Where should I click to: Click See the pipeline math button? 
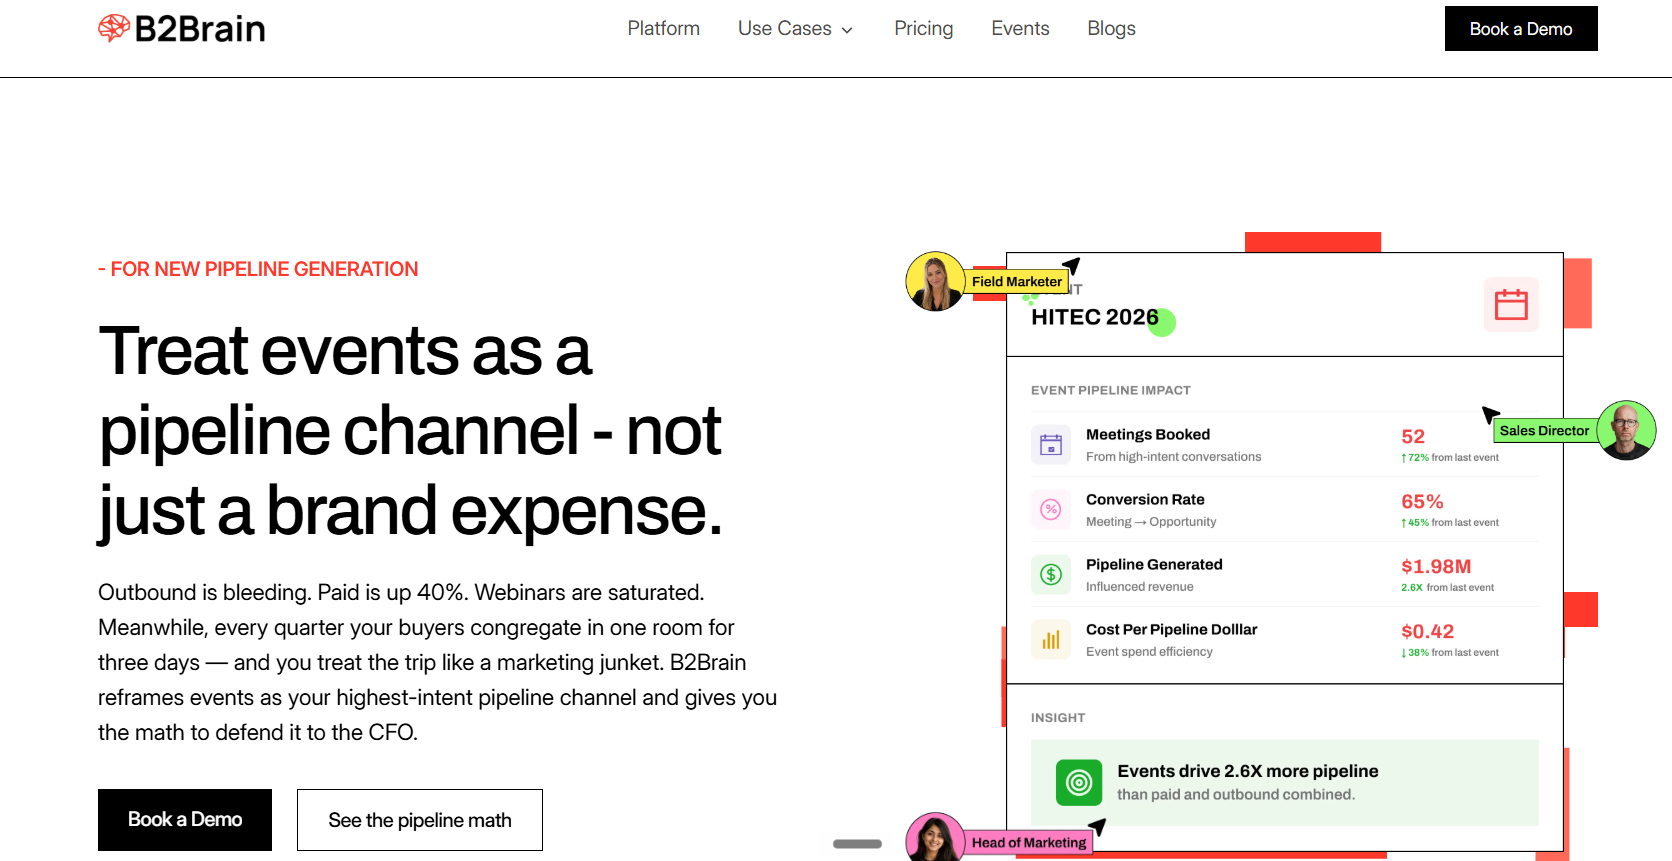[x=420, y=820]
